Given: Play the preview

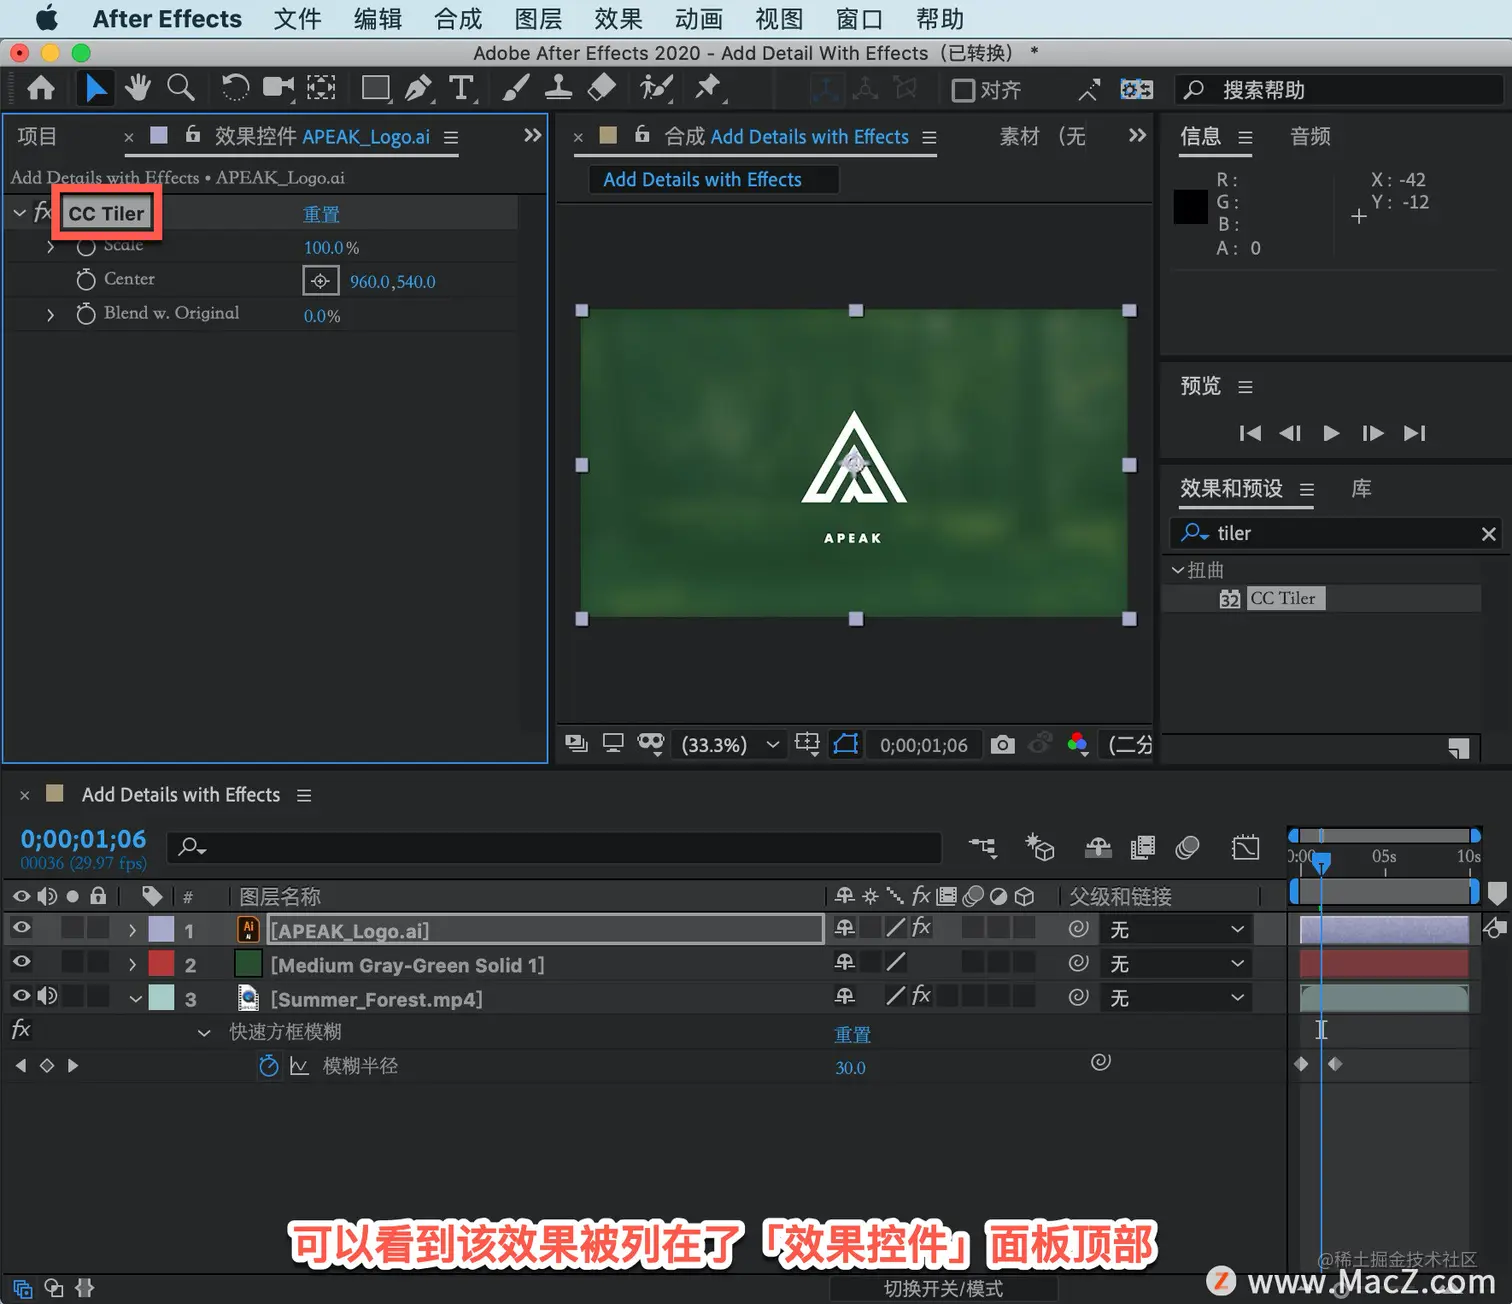Looking at the screenshot, I should pos(1331,433).
